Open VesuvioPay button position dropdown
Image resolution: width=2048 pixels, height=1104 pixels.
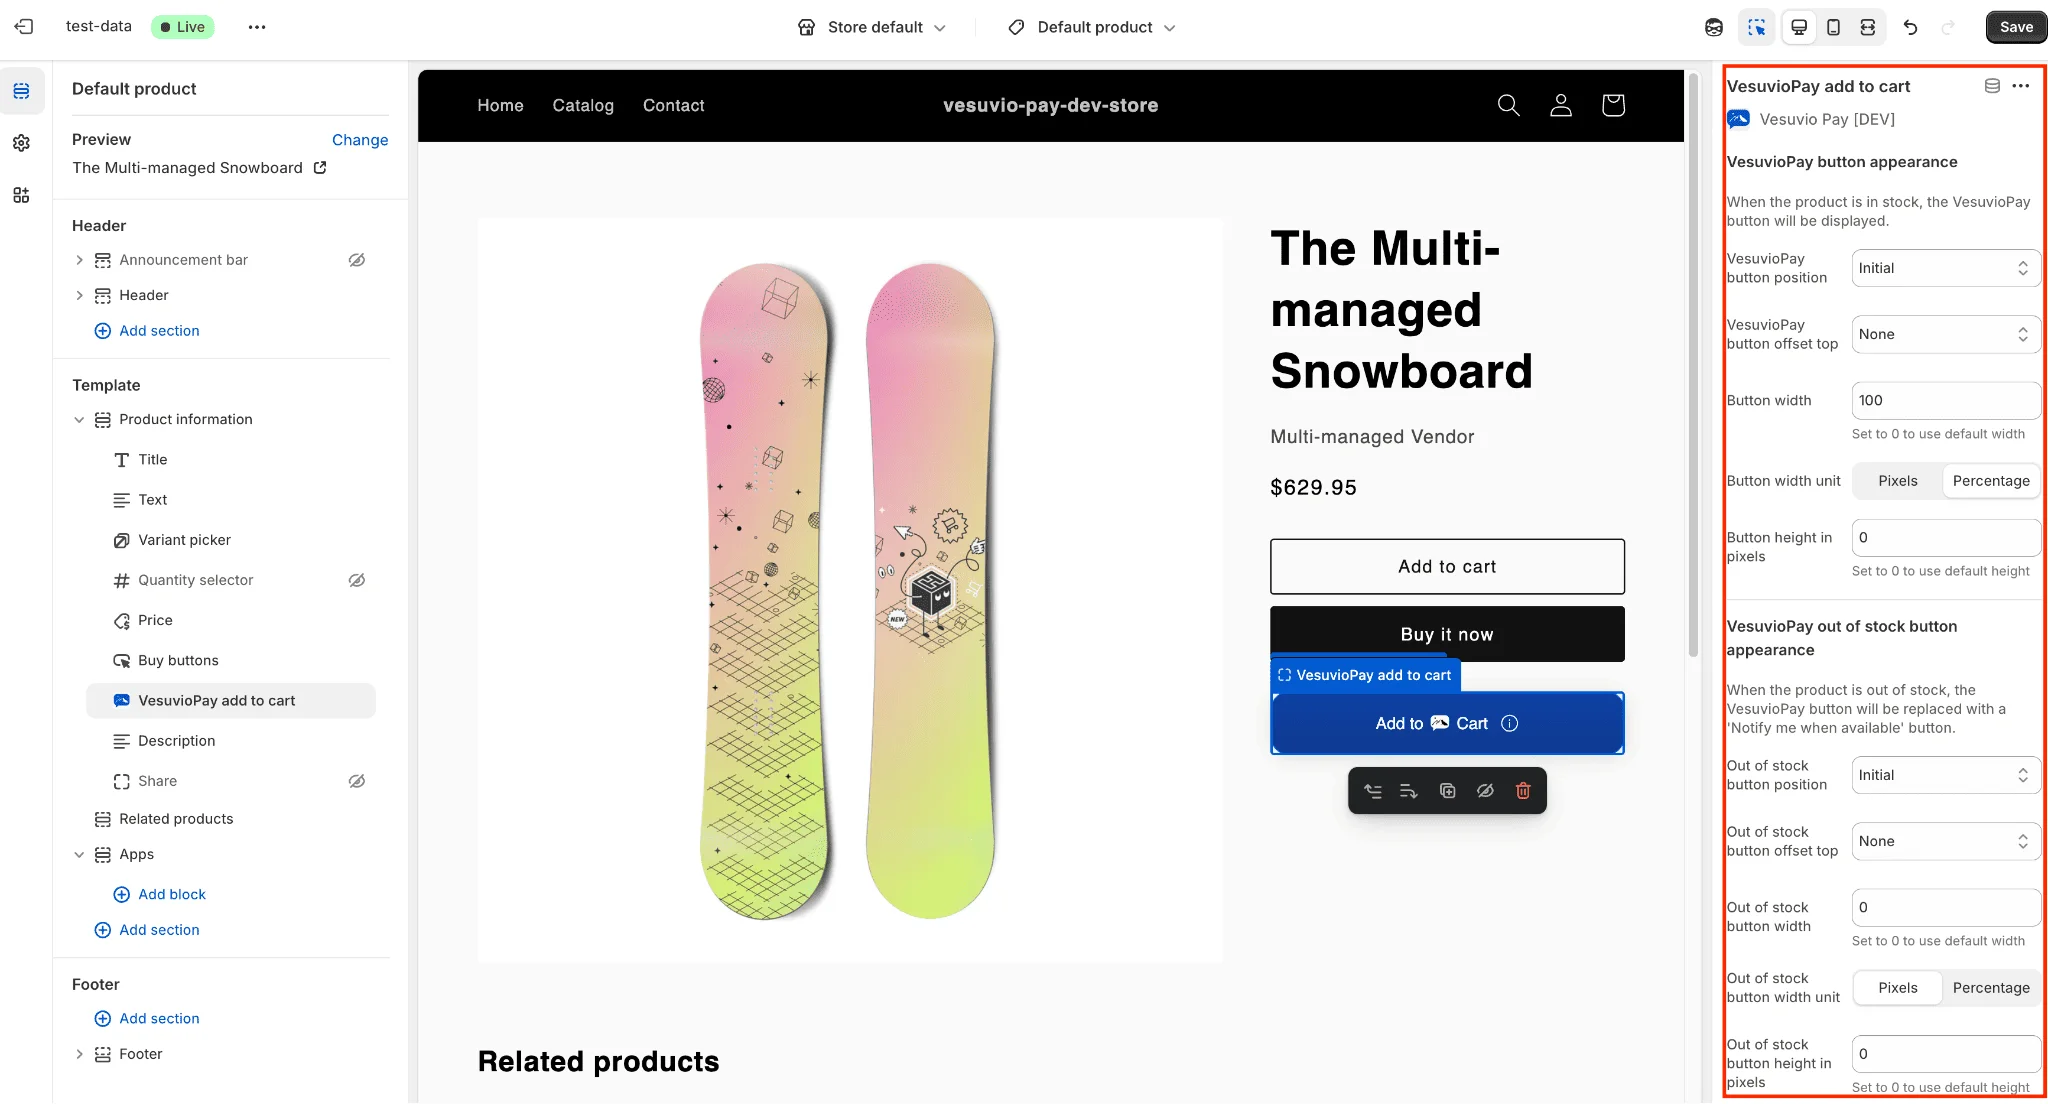(1945, 268)
